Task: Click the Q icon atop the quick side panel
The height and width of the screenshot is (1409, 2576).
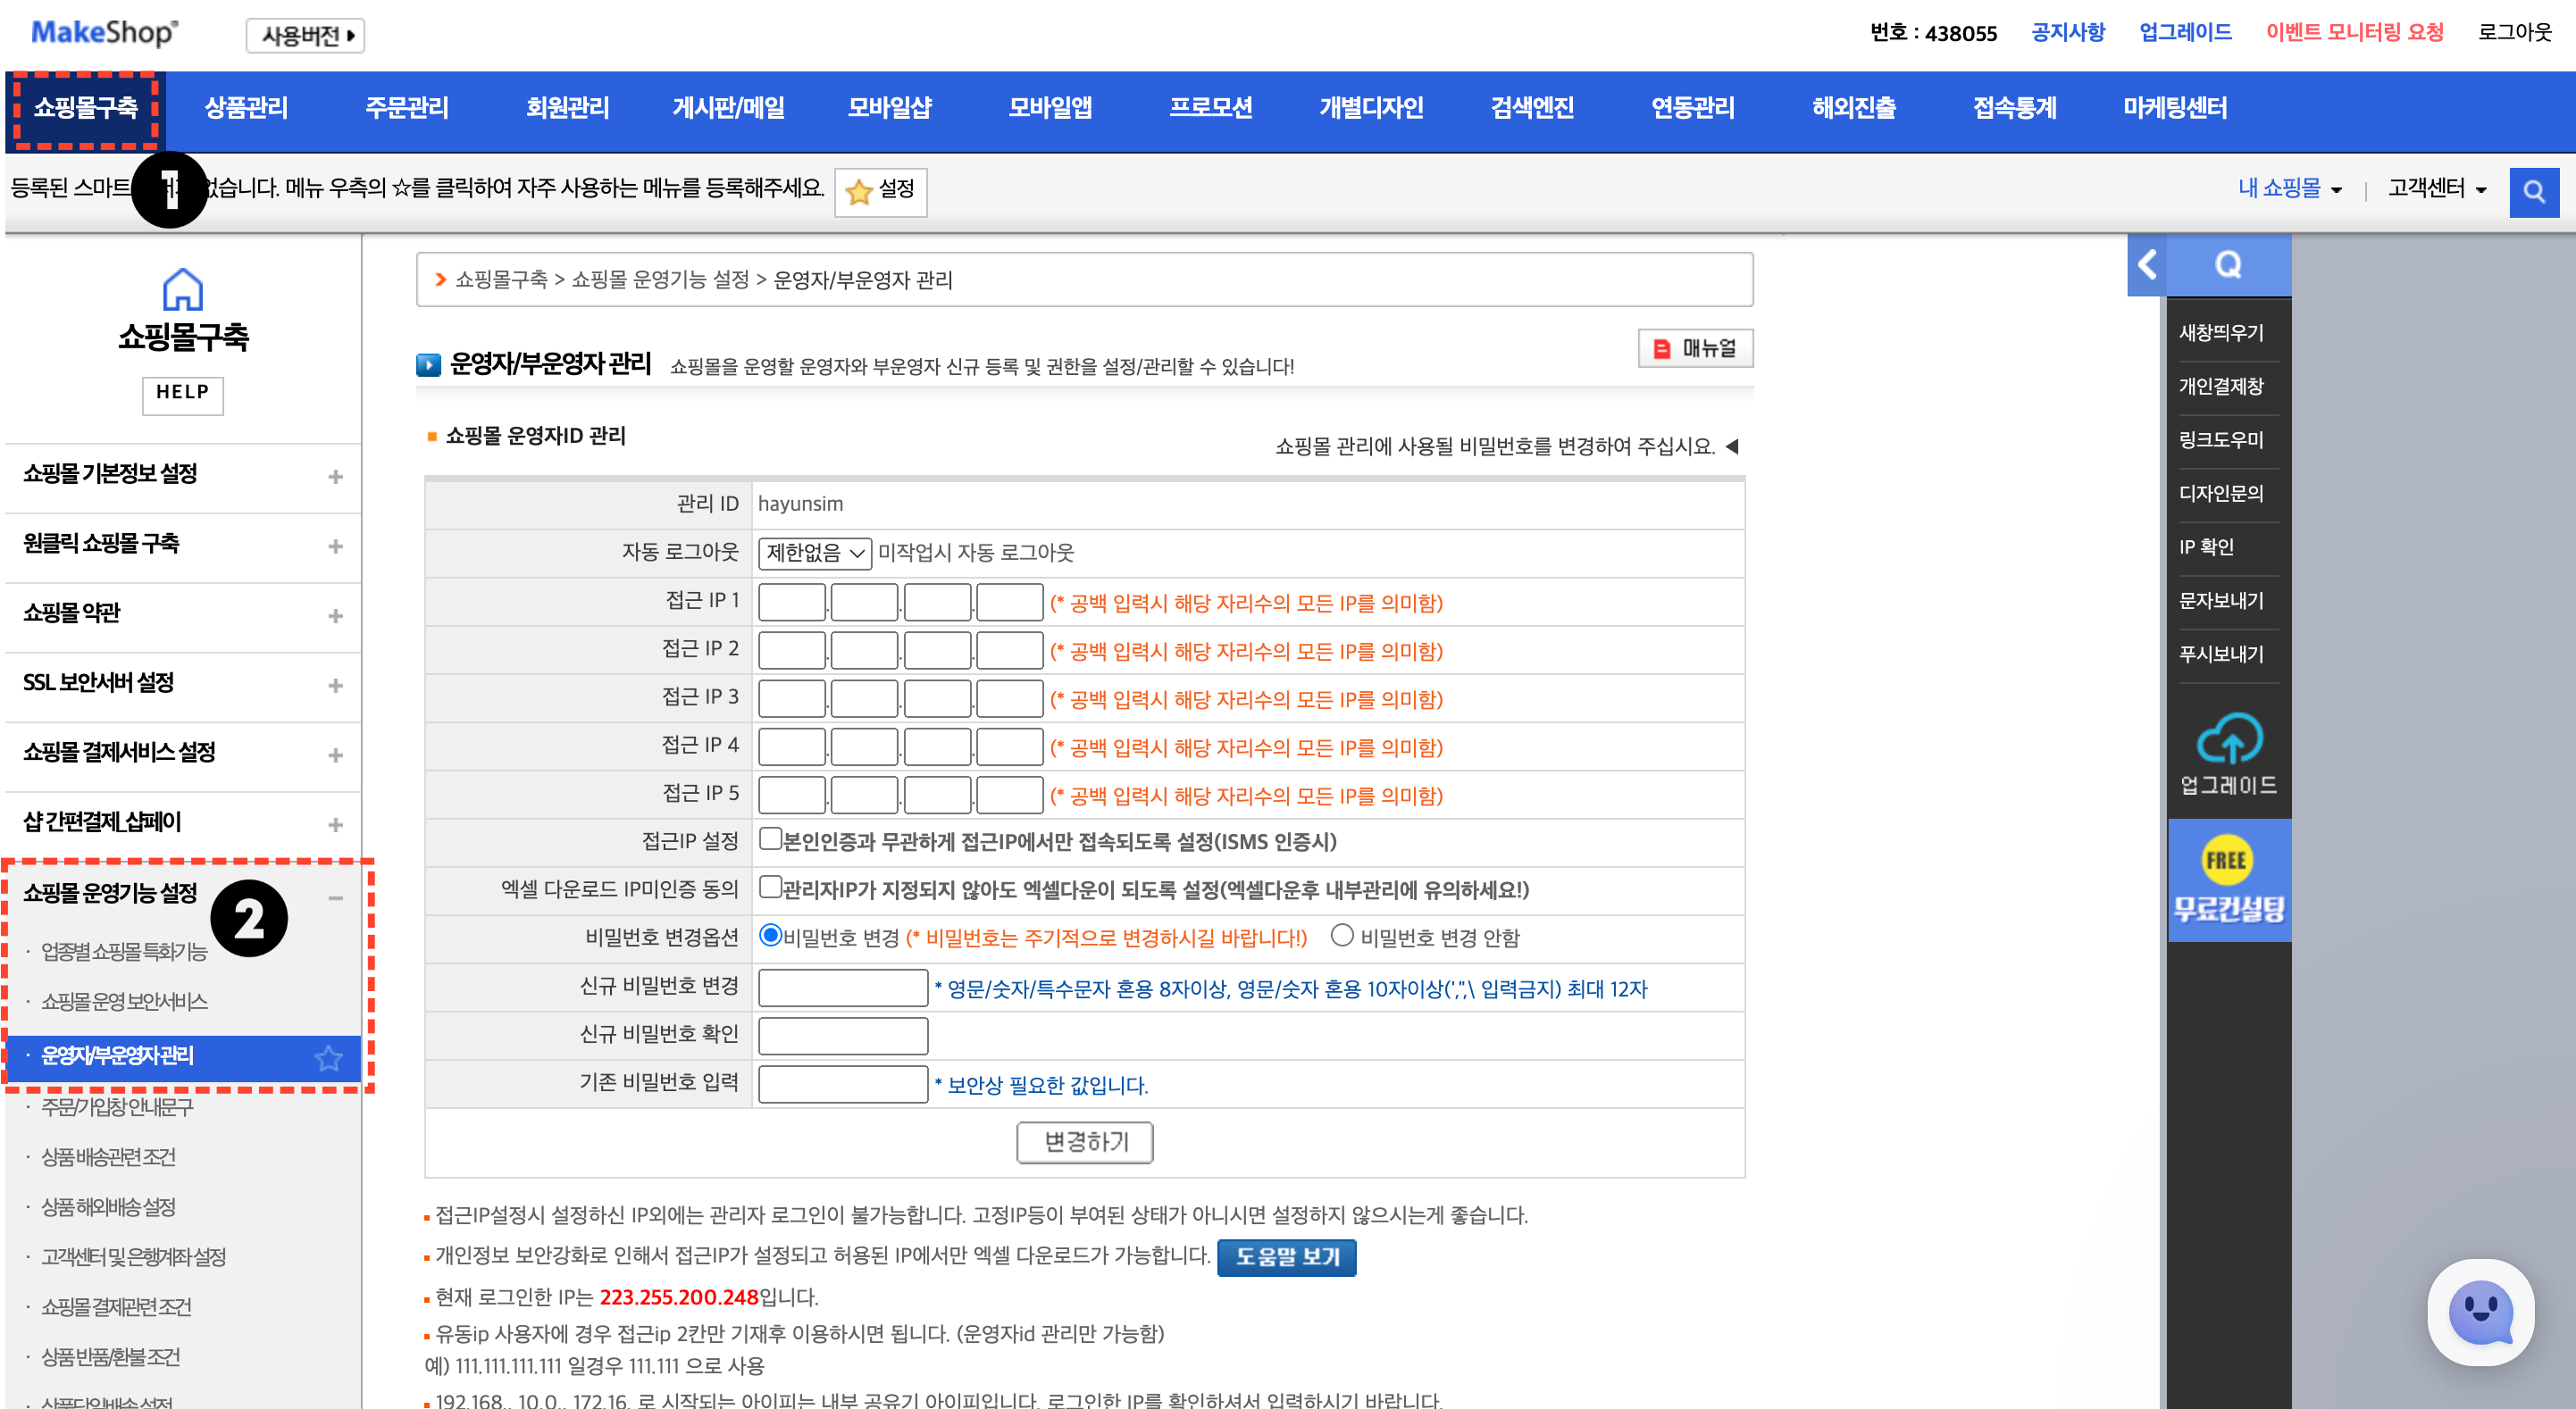Action: [2228, 265]
